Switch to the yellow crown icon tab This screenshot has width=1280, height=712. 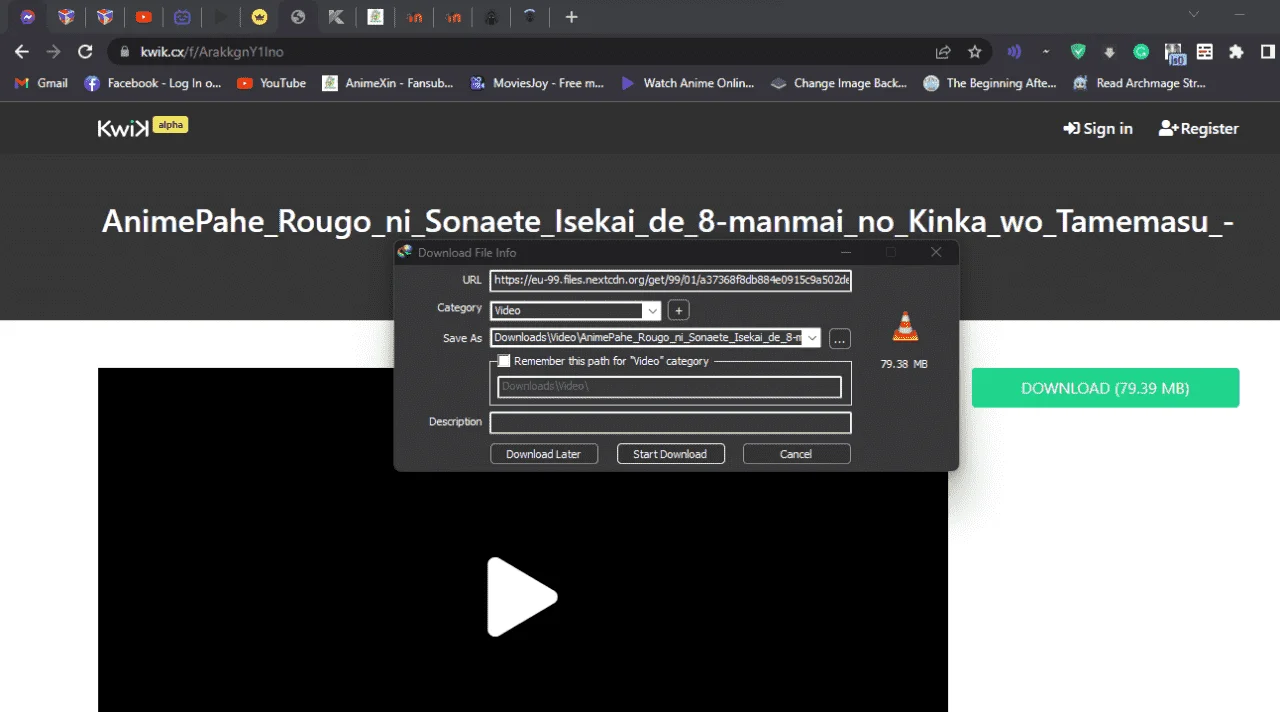tap(260, 17)
